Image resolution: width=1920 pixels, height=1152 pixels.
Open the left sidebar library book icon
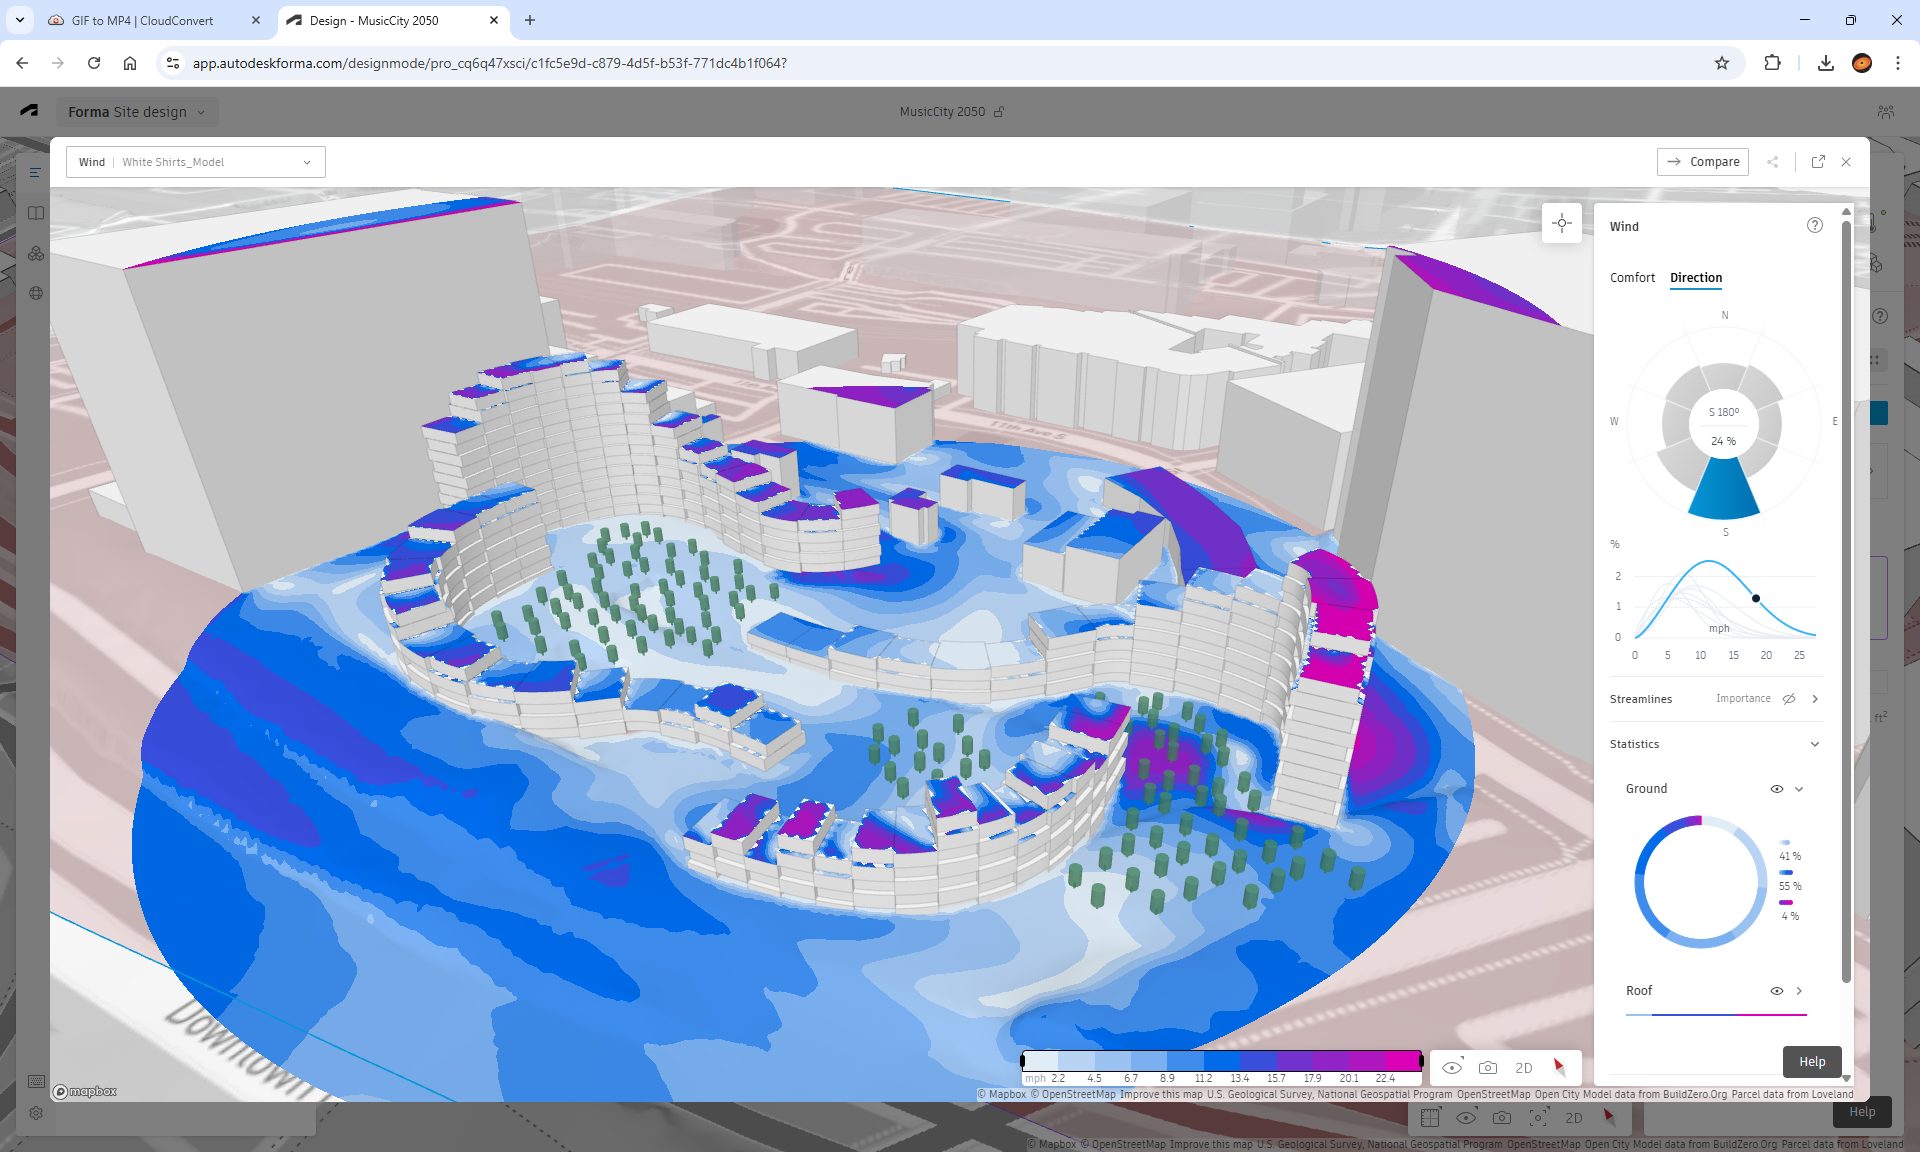pos(36,213)
